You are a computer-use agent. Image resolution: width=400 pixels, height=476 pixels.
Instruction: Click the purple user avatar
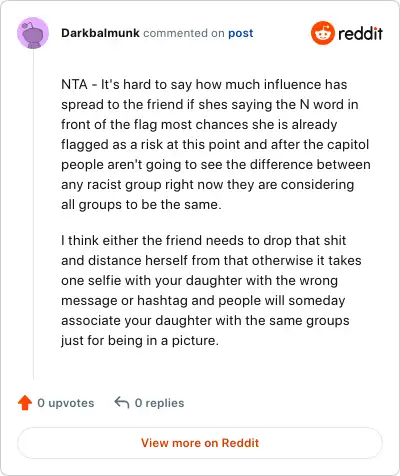(33, 33)
